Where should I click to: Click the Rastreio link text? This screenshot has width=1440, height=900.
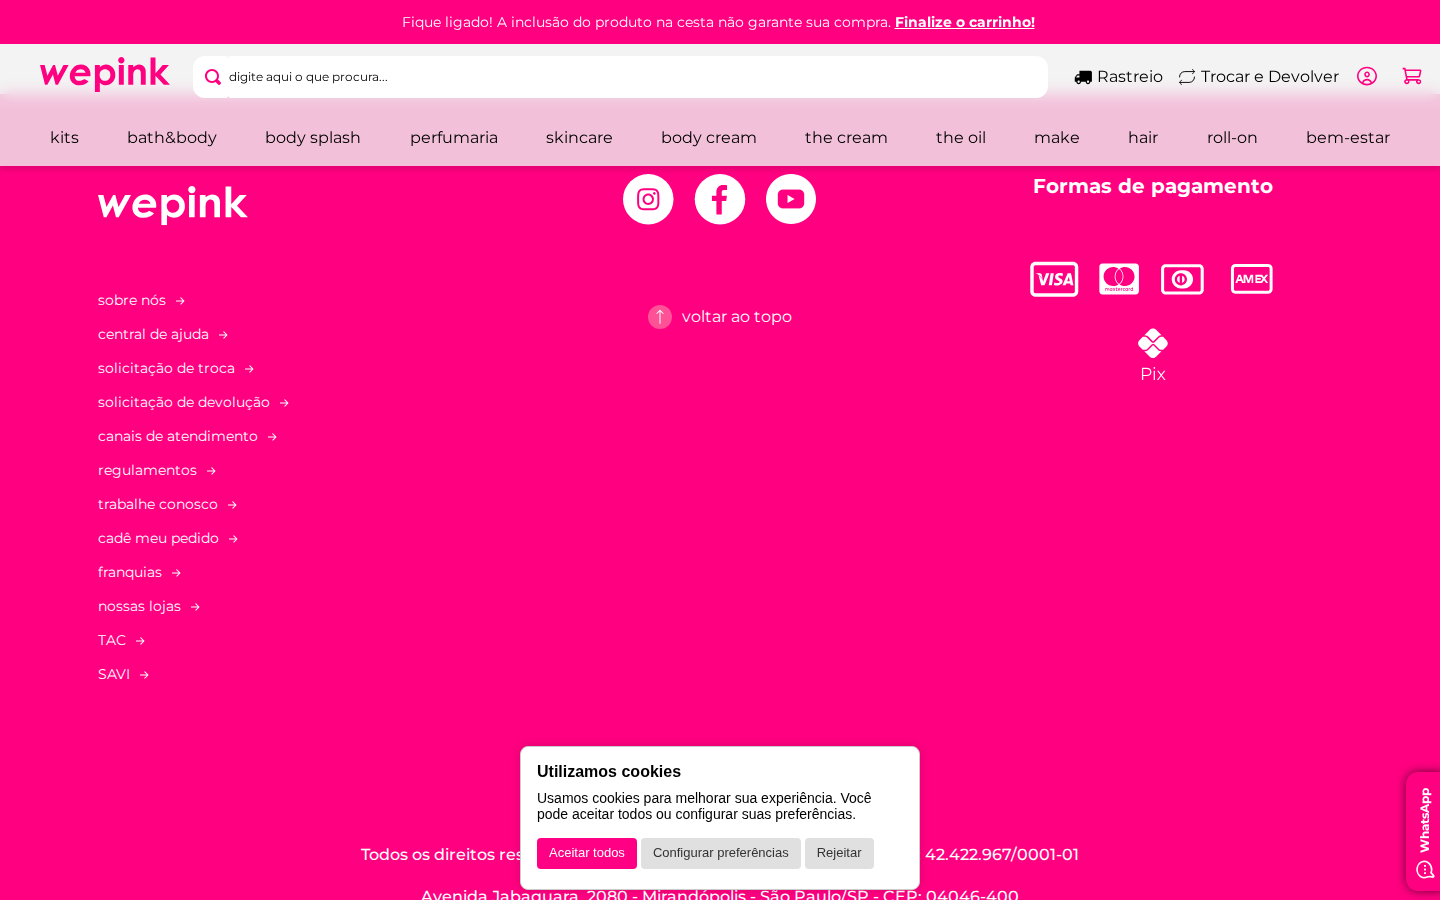1130,77
